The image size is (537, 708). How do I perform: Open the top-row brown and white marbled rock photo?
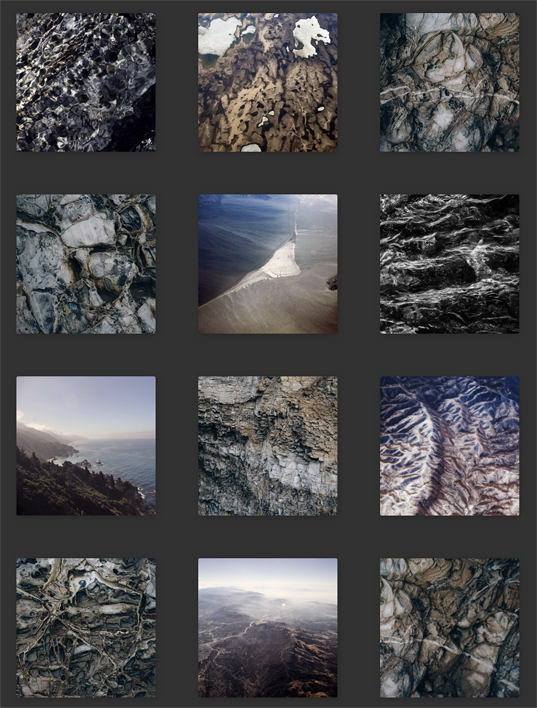449,82
